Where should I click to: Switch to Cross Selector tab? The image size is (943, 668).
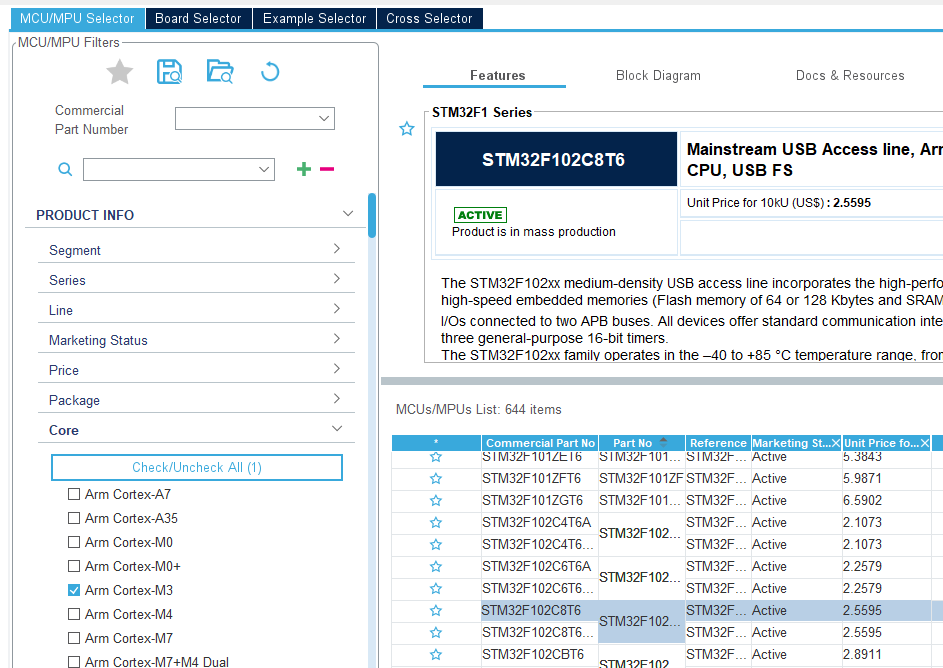point(429,19)
